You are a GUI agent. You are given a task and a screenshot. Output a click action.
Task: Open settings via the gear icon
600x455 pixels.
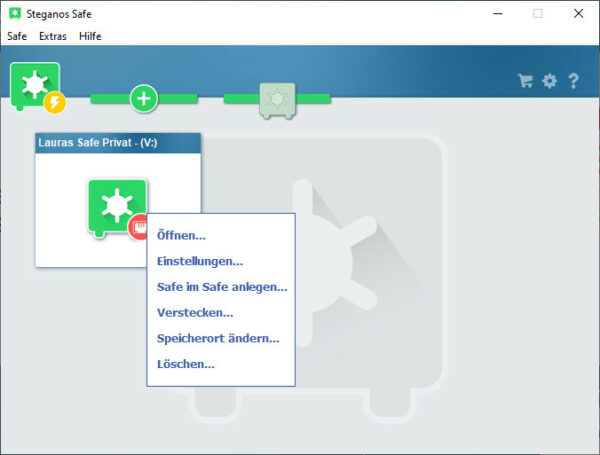tap(549, 81)
